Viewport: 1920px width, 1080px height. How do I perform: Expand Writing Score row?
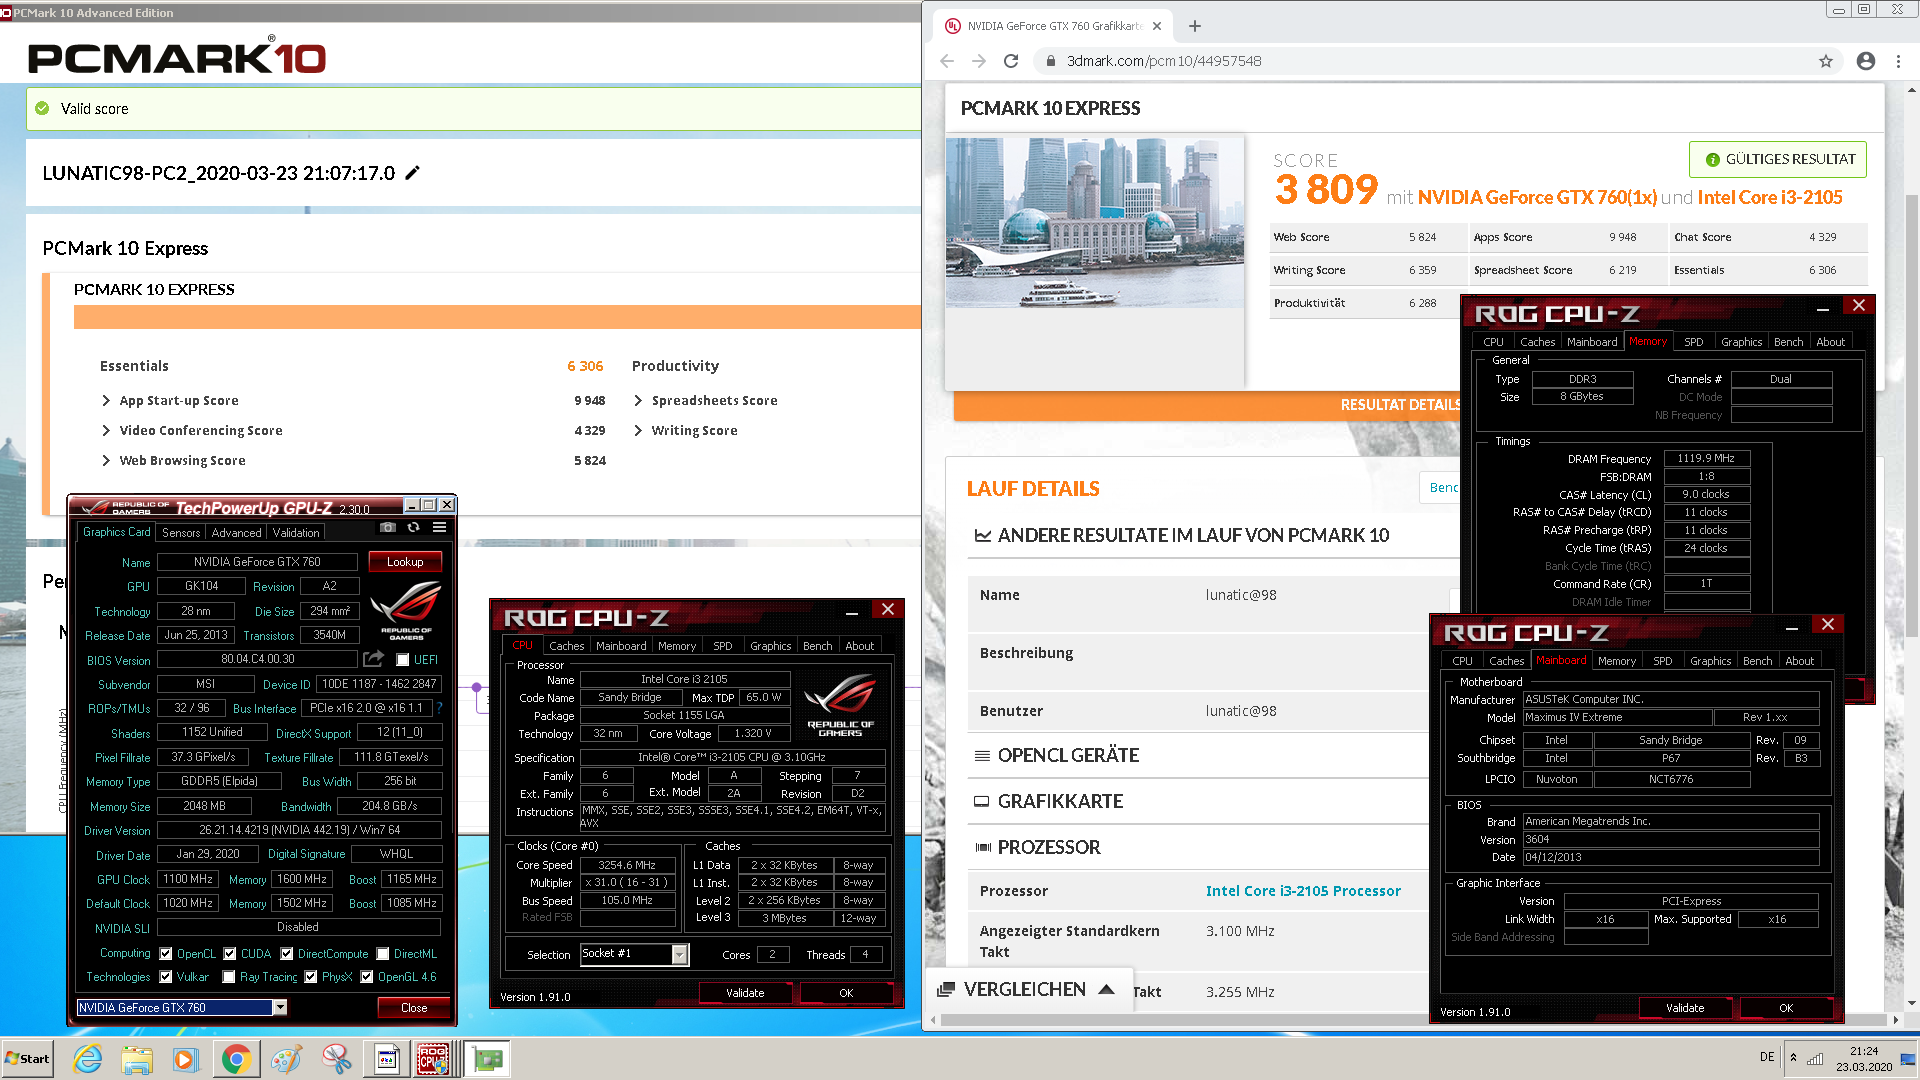638,431
